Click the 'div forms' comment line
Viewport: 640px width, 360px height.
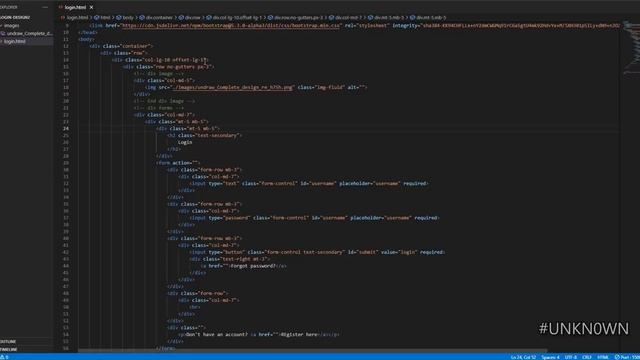159,108
